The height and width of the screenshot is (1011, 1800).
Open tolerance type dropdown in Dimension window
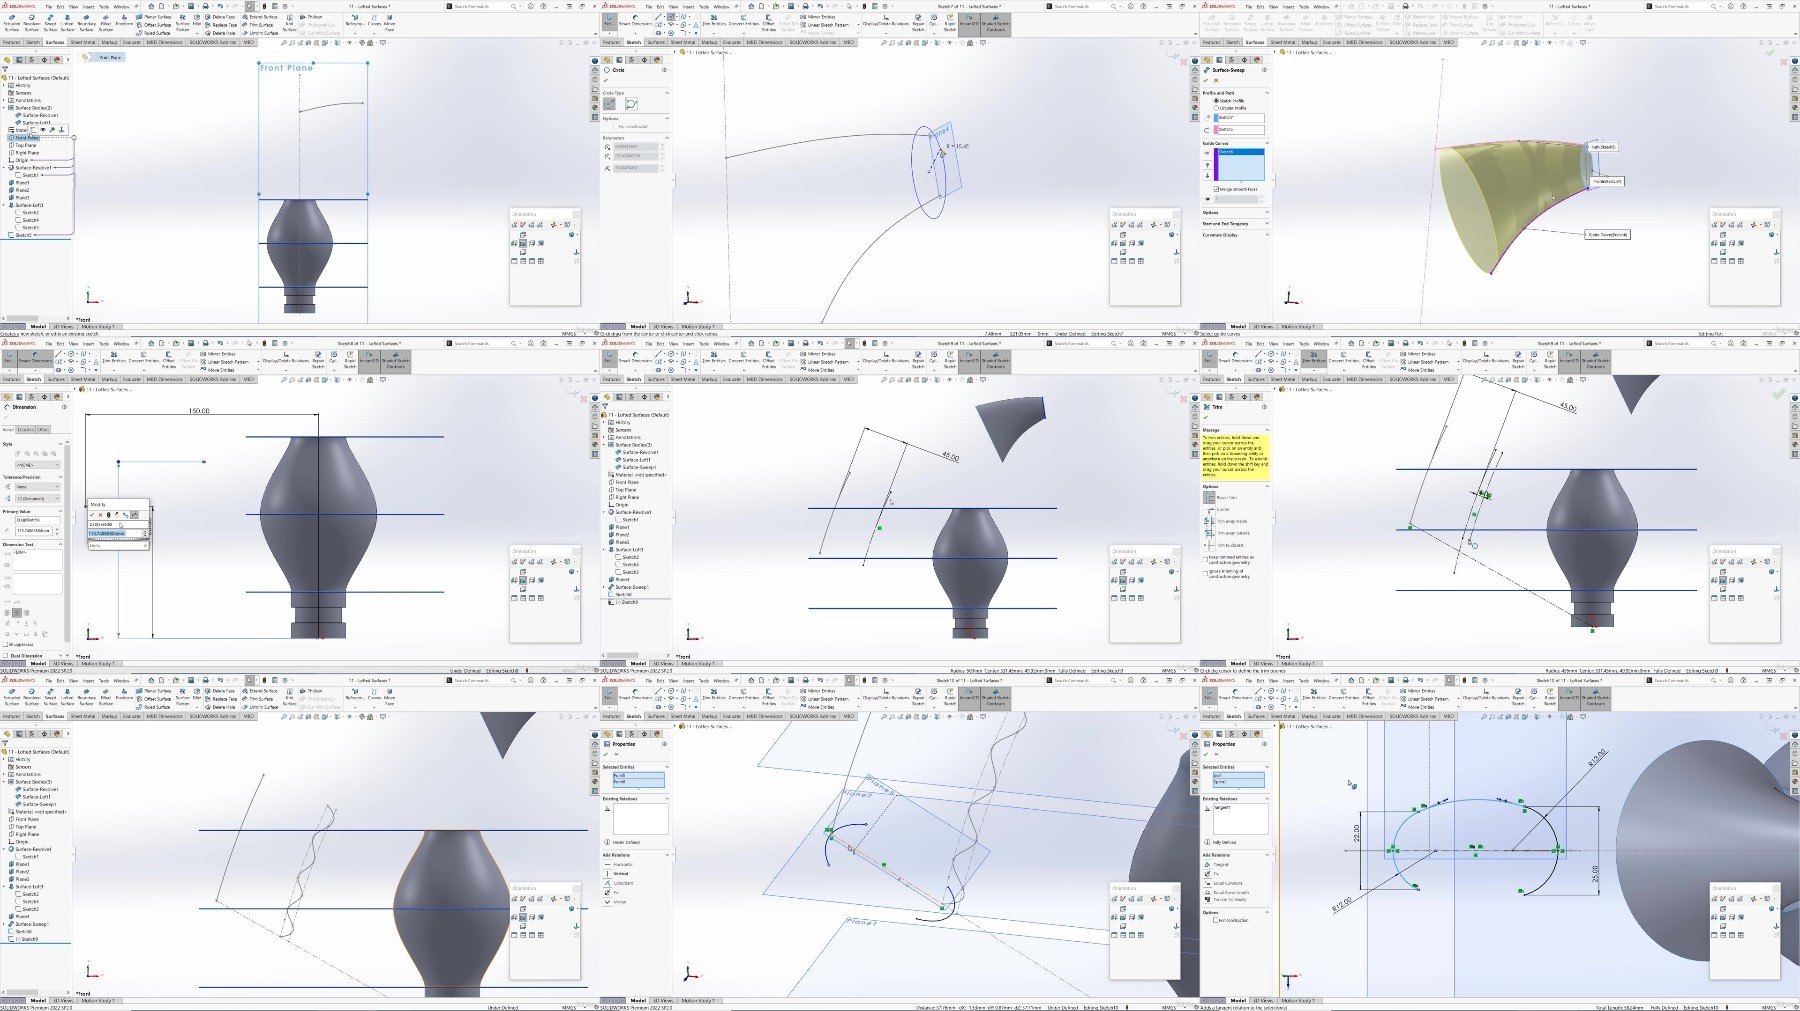[x=37, y=487]
